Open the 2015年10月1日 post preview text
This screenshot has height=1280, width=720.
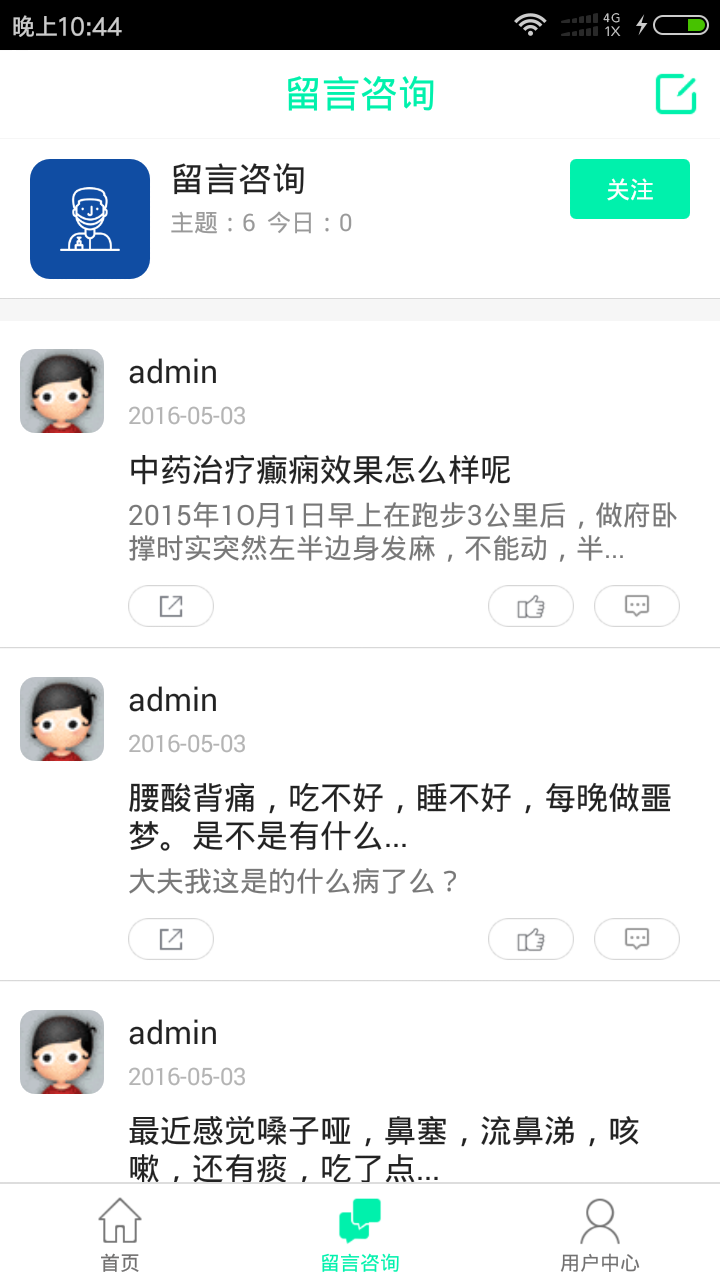tap(403, 532)
